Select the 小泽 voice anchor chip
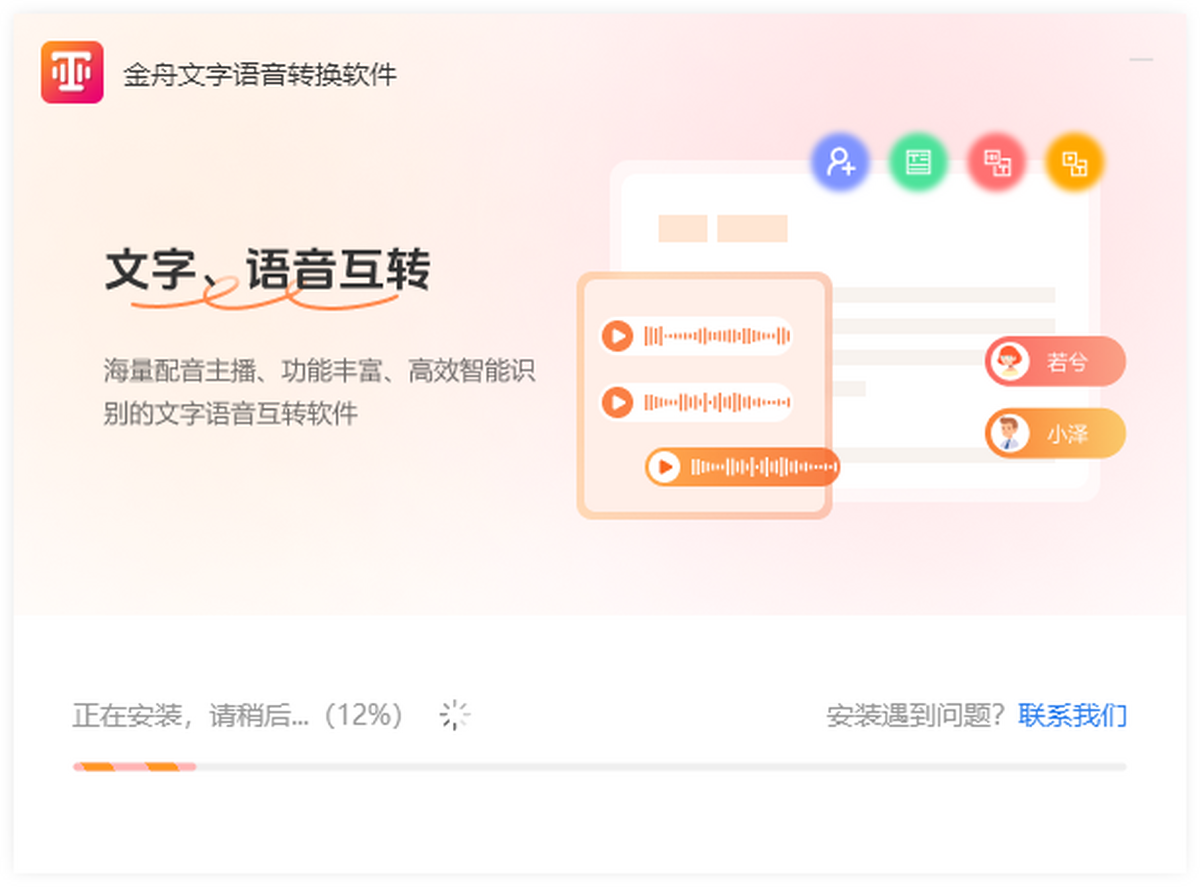The image size is (1200, 887). click(1056, 433)
